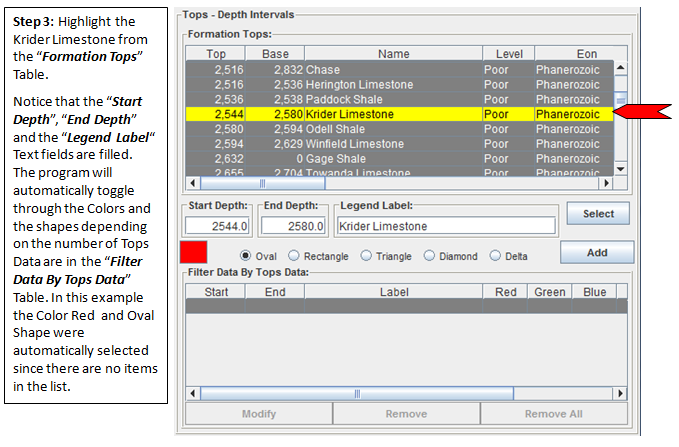The width and height of the screenshot is (679, 447).
Task: Click Formation Tops left scroll arrow
Action: (193, 184)
